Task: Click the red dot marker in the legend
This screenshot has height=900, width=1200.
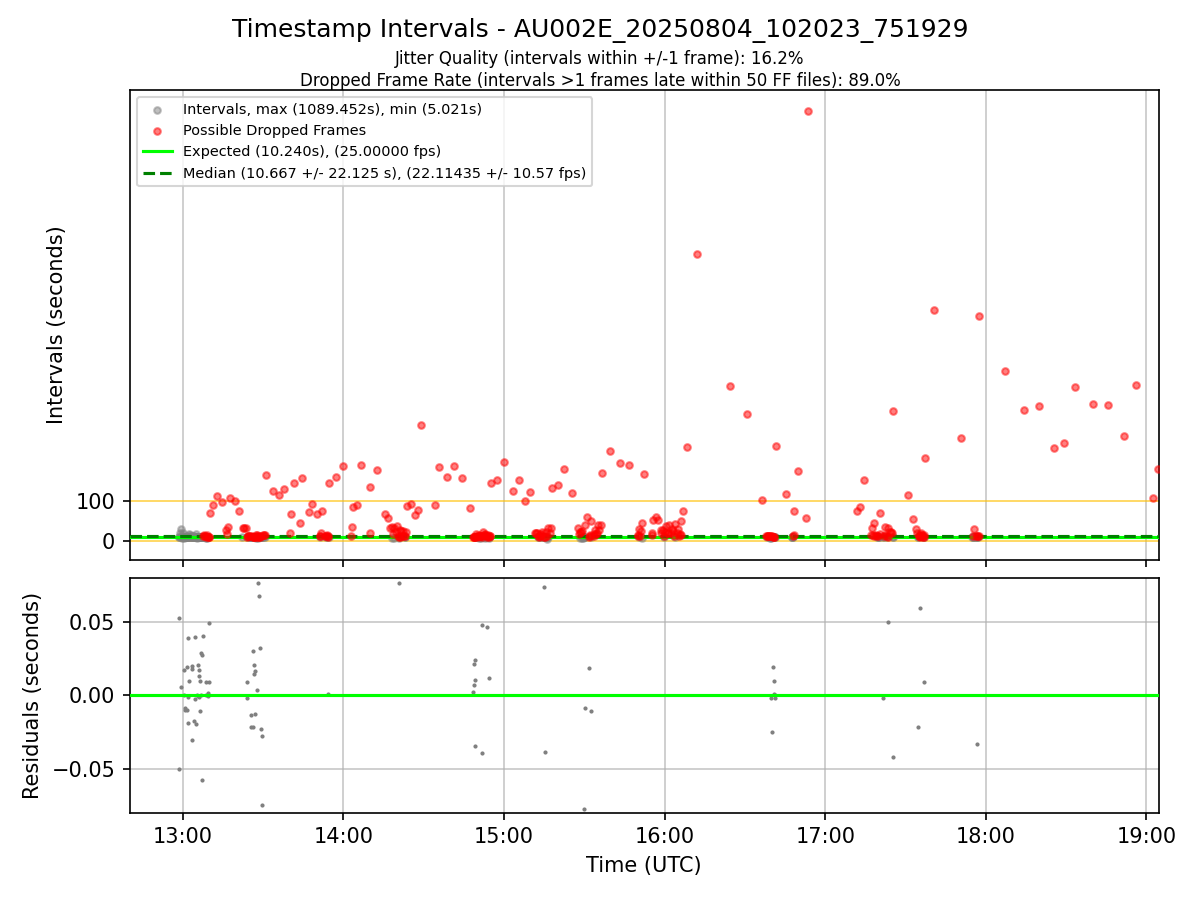Action: coord(157,130)
